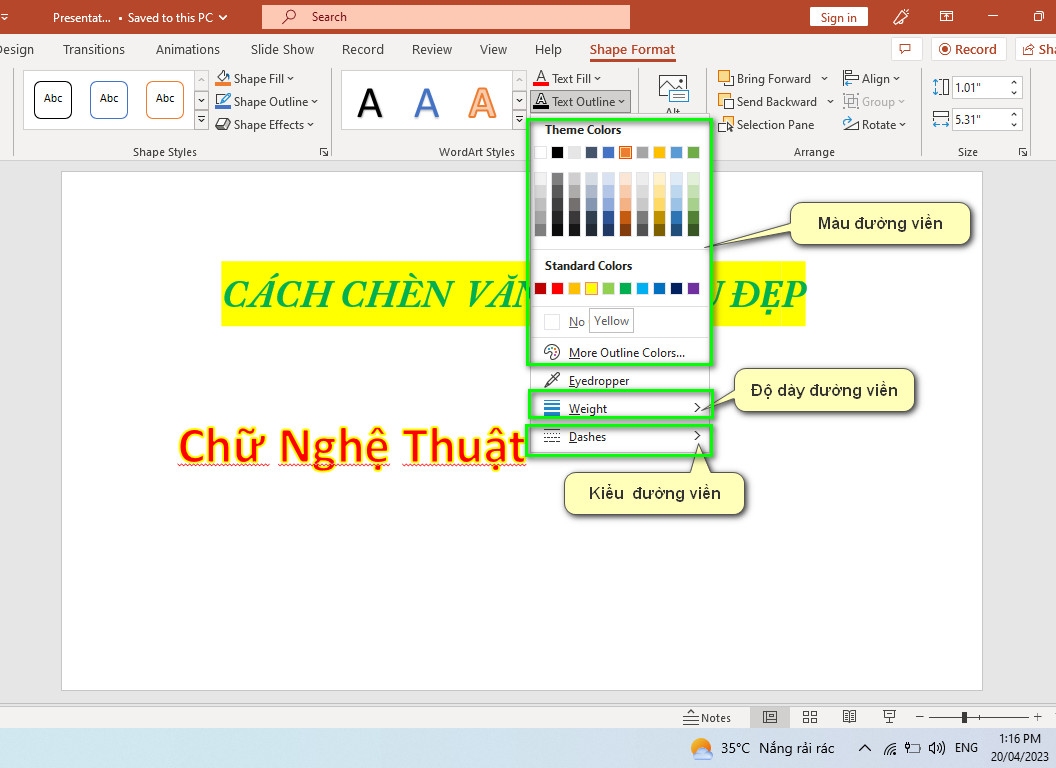The height and width of the screenshot is (768, 1056).
Task: Expand the WordArt Styles gallery More arrow
Action: (519, 121)
